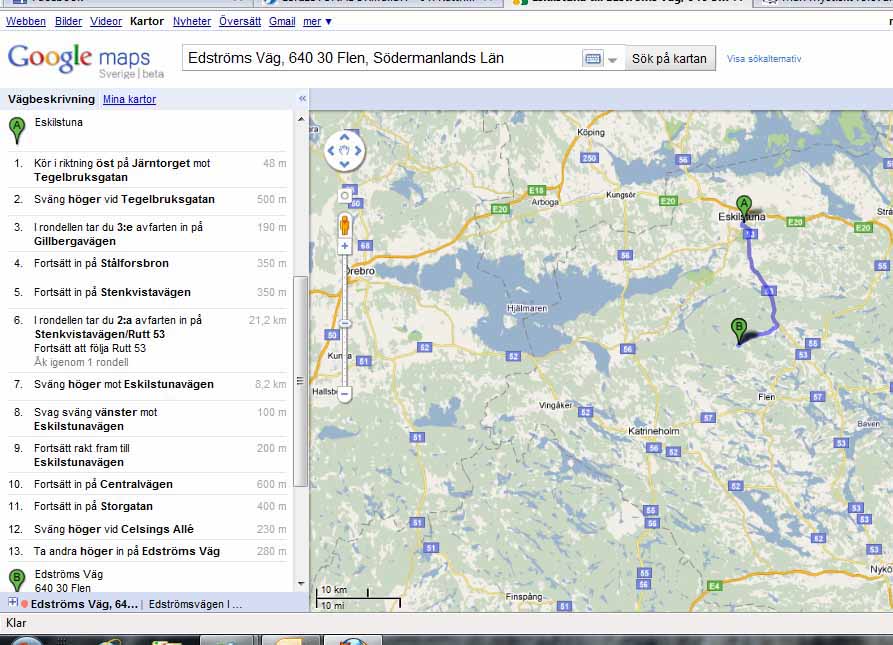The height and width of the screenshot is (645, 893).
Task: Select step 11 Fortsätt in på Storgatan
Action: tap(147, 506)
